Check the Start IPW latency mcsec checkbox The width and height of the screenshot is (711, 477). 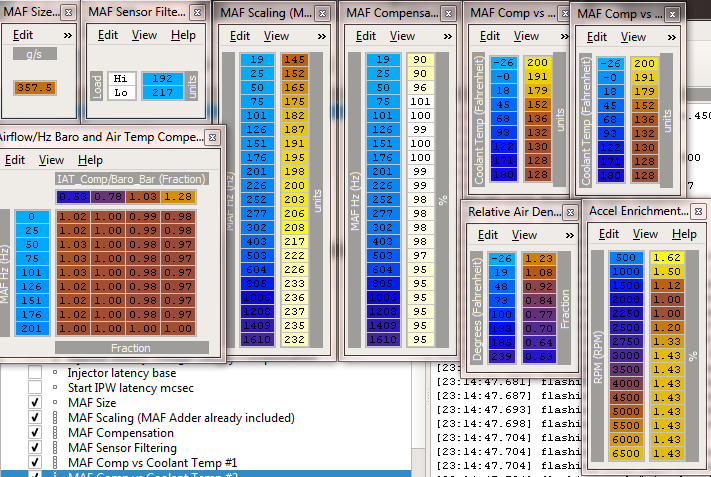point(35,387)
